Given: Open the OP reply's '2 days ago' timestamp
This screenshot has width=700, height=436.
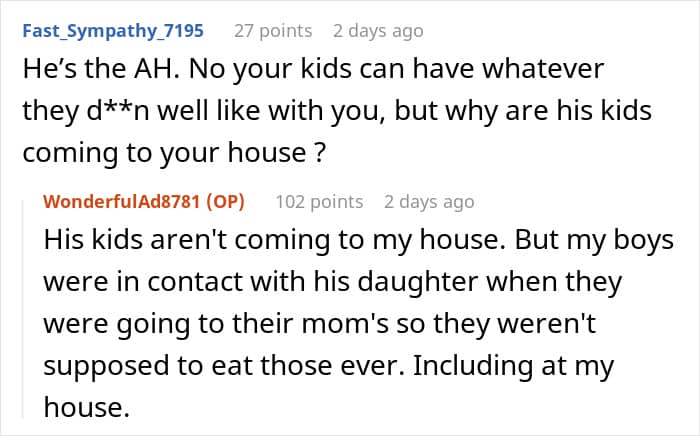Looking at the screenshot, I should pyautogui.click(x=429, y=202).
